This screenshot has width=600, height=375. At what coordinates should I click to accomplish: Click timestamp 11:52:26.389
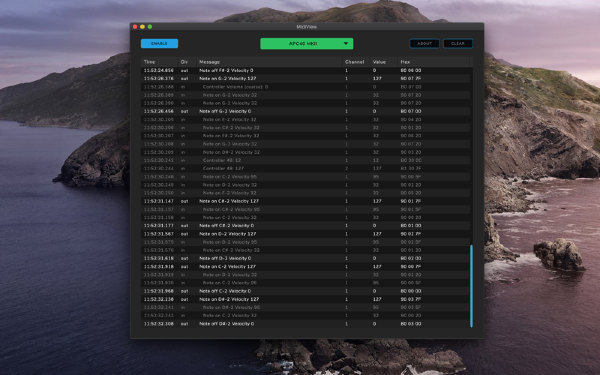(x=158, y=95)
